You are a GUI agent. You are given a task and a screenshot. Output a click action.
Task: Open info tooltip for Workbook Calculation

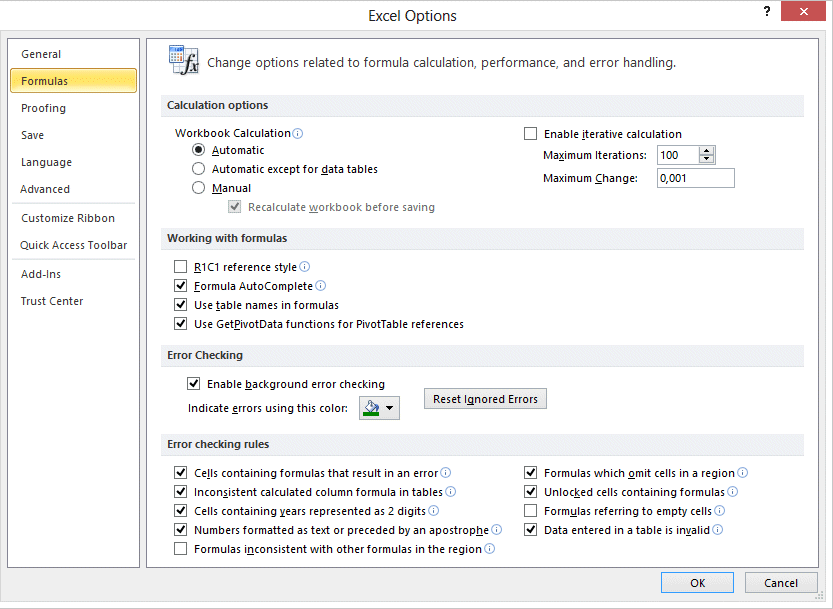coord(298,133)
